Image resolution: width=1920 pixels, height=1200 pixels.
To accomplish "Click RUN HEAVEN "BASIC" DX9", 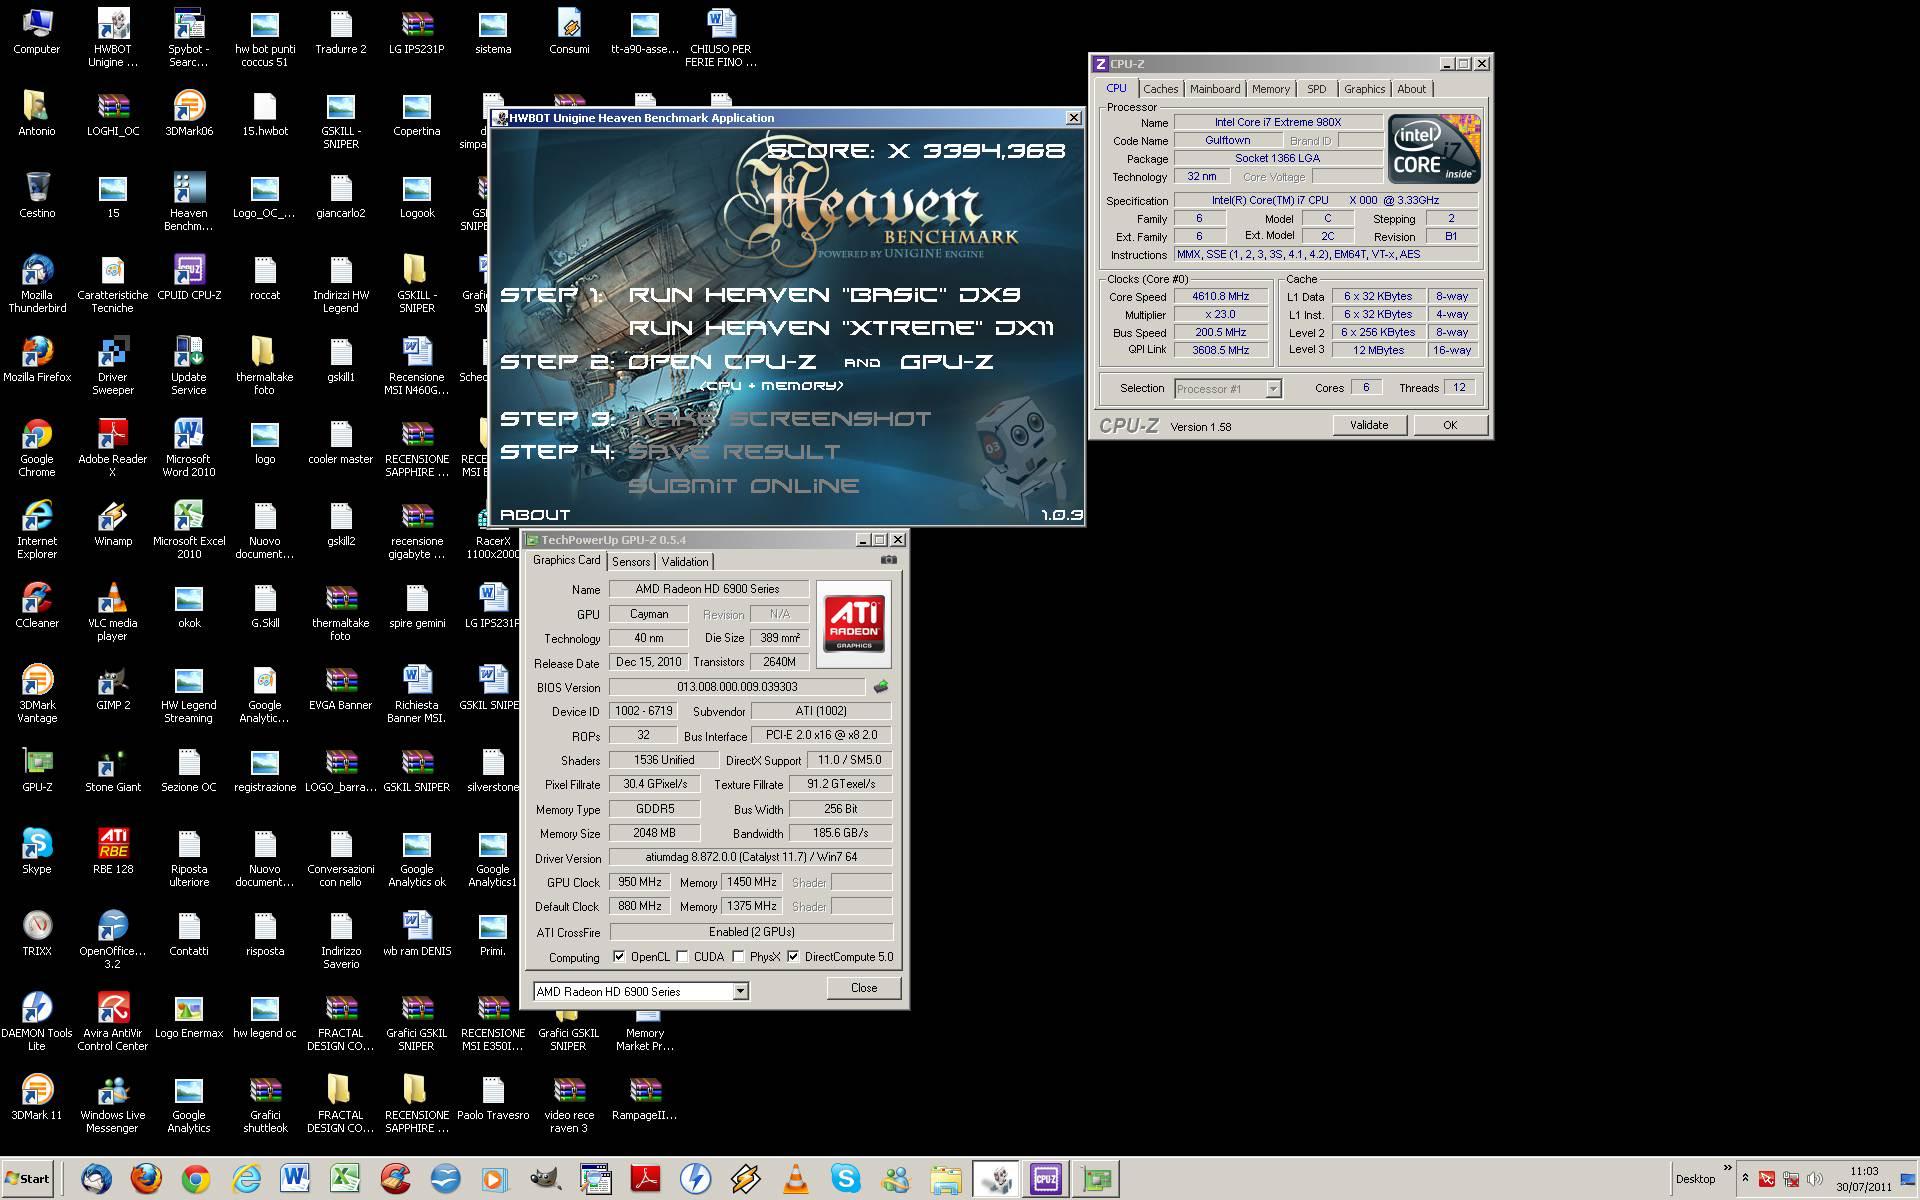I will tap(824, 294).
